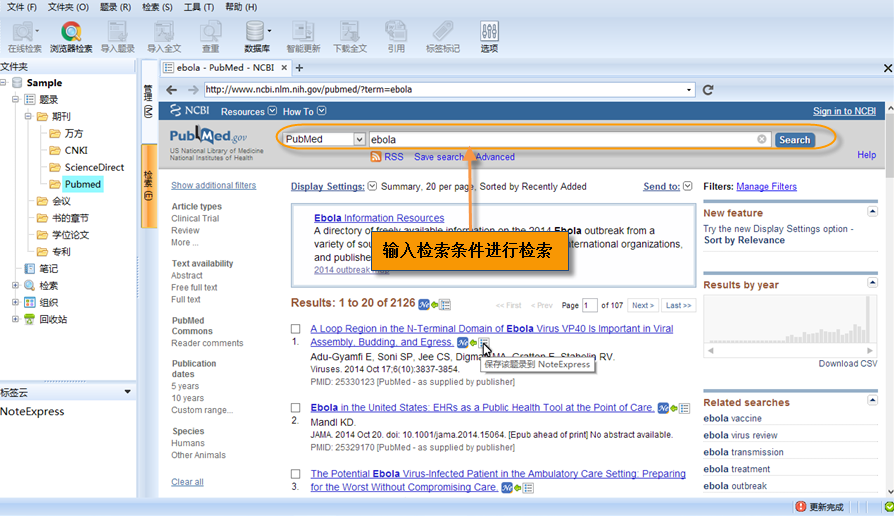
Task: Open the 在线检索 online search tool
Action: [x=24, y=36]
